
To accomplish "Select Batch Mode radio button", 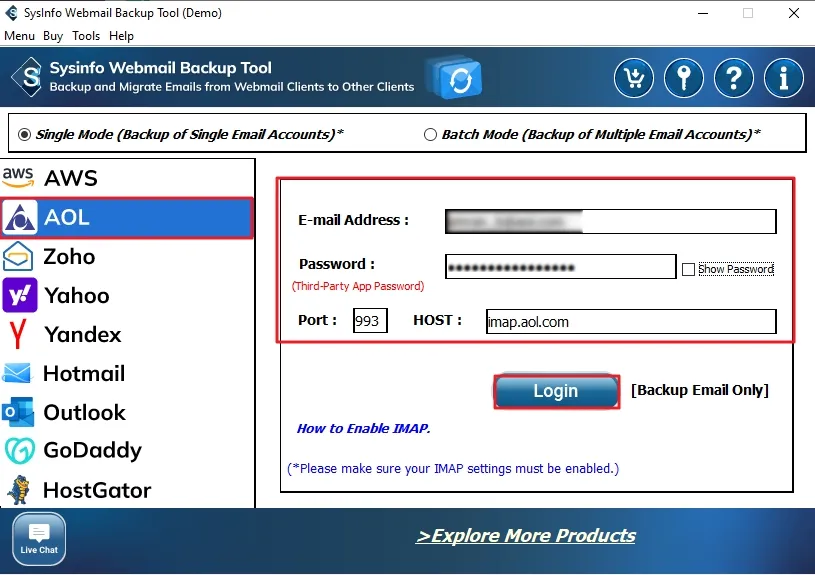I will point(430,135).
